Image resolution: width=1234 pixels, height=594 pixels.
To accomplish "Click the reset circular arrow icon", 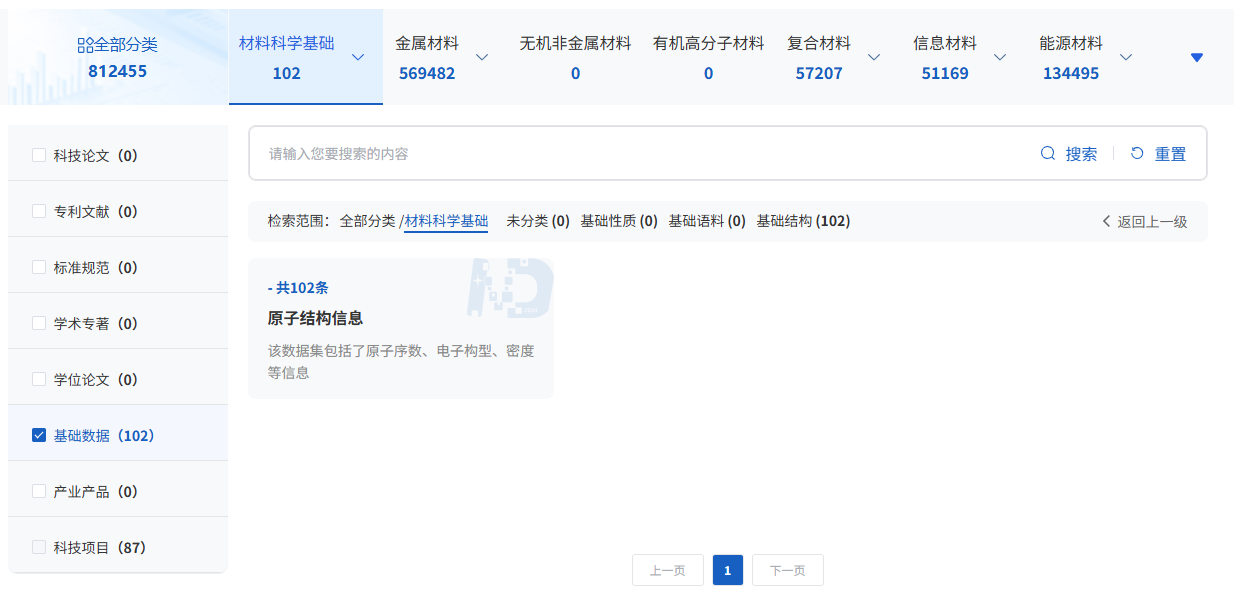I will coord(1137,153).
